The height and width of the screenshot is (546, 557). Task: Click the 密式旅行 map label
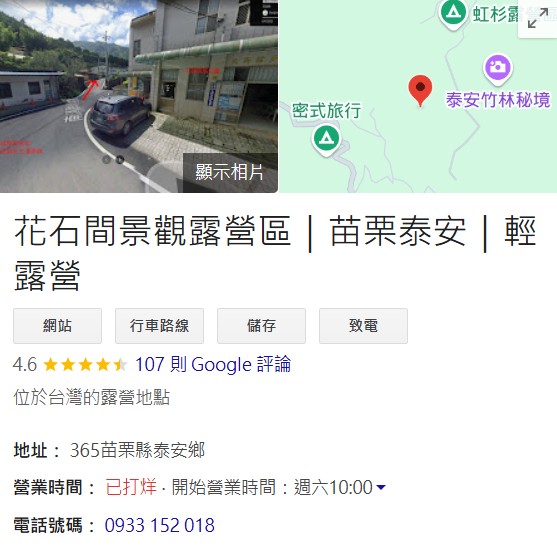click(326, 110)
